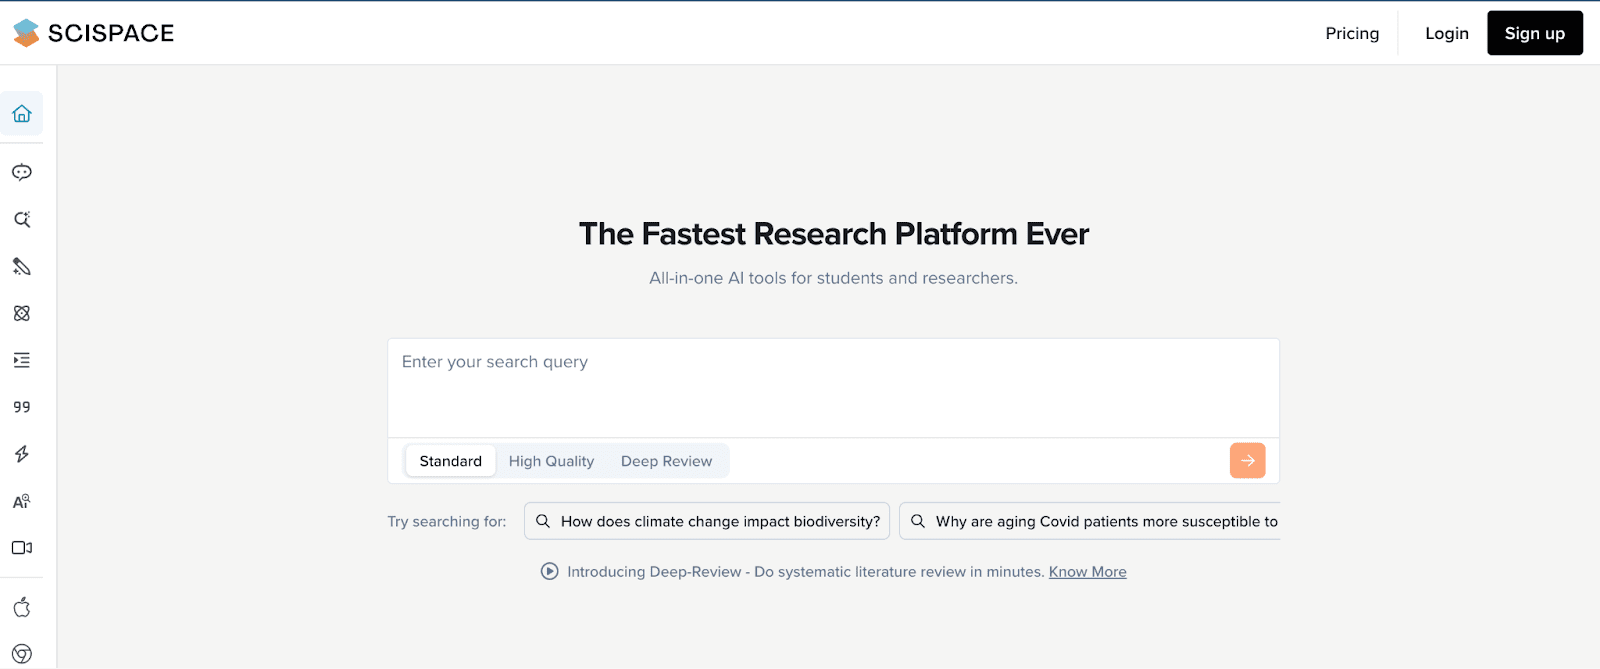Select the magnifier literature search sidebar icon
The image size is (1600, 669).
click(x=22, y=219)
